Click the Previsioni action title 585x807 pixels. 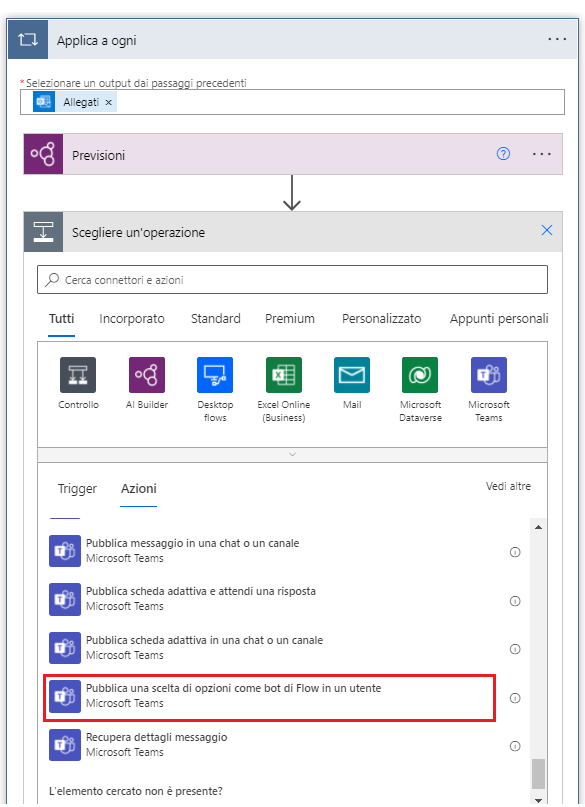tap(98, 155)
